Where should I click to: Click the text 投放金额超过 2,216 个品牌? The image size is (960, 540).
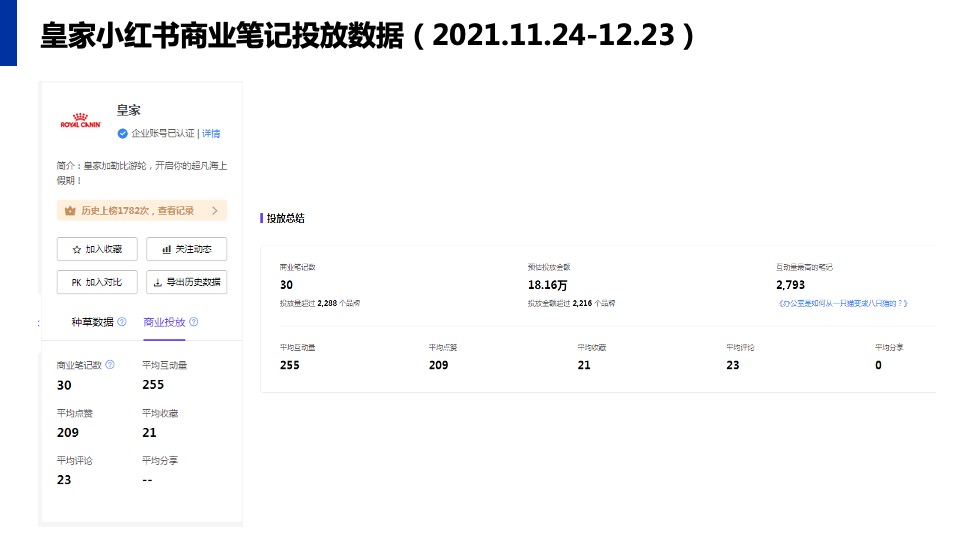[x=571, y=303]
